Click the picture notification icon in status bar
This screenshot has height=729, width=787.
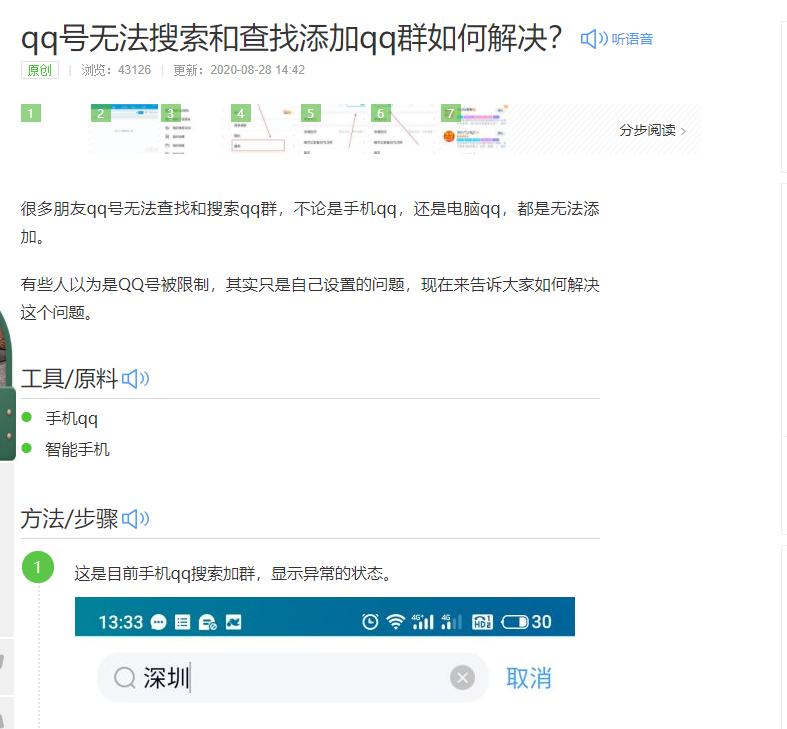233,623
